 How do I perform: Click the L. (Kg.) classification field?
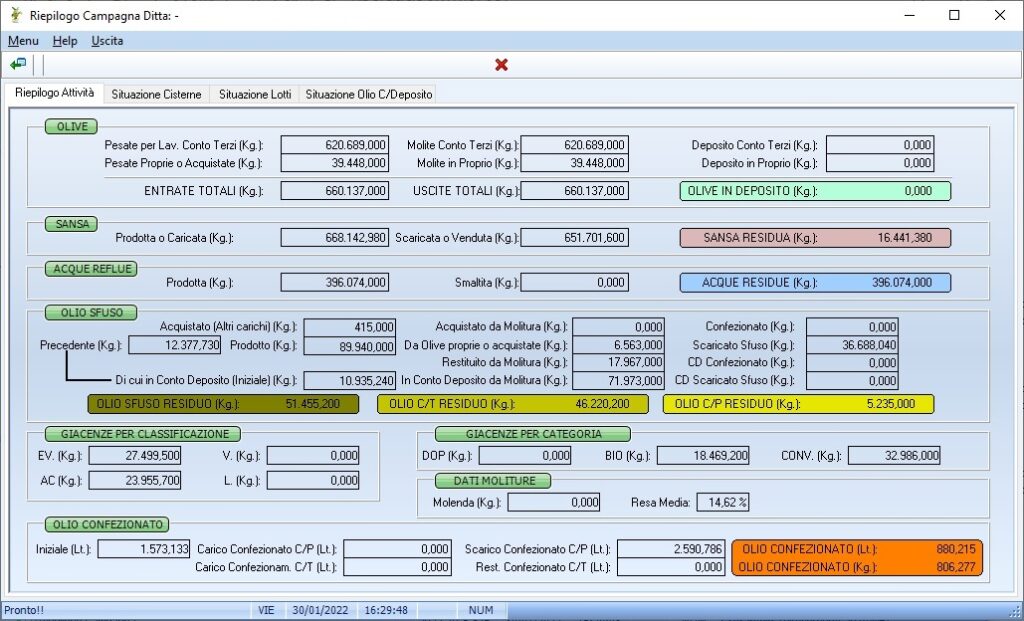point(313,481)
